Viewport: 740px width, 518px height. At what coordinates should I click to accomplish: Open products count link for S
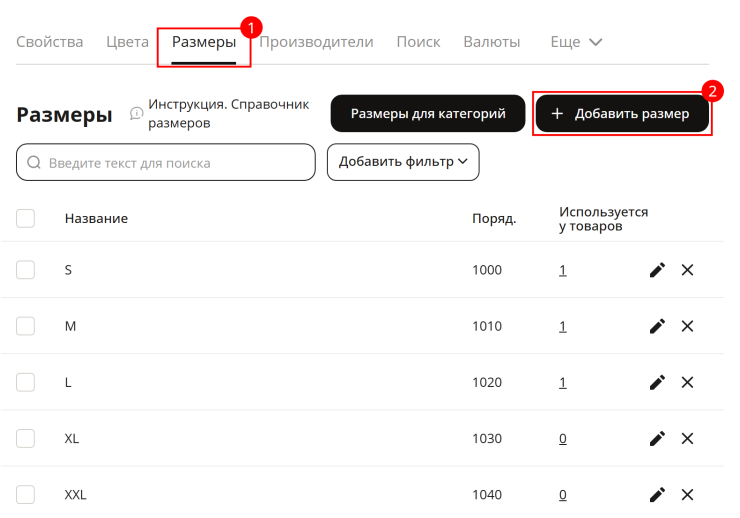pos(563,270)
